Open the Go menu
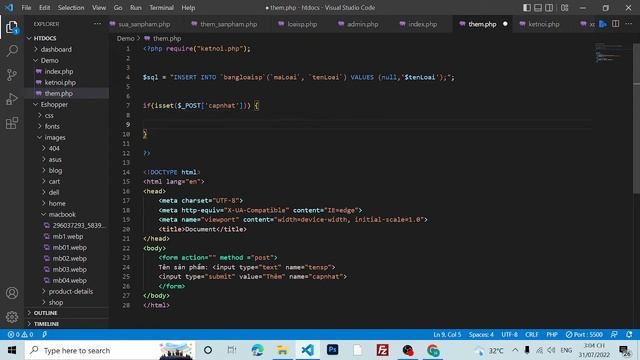 coord(118,7)
